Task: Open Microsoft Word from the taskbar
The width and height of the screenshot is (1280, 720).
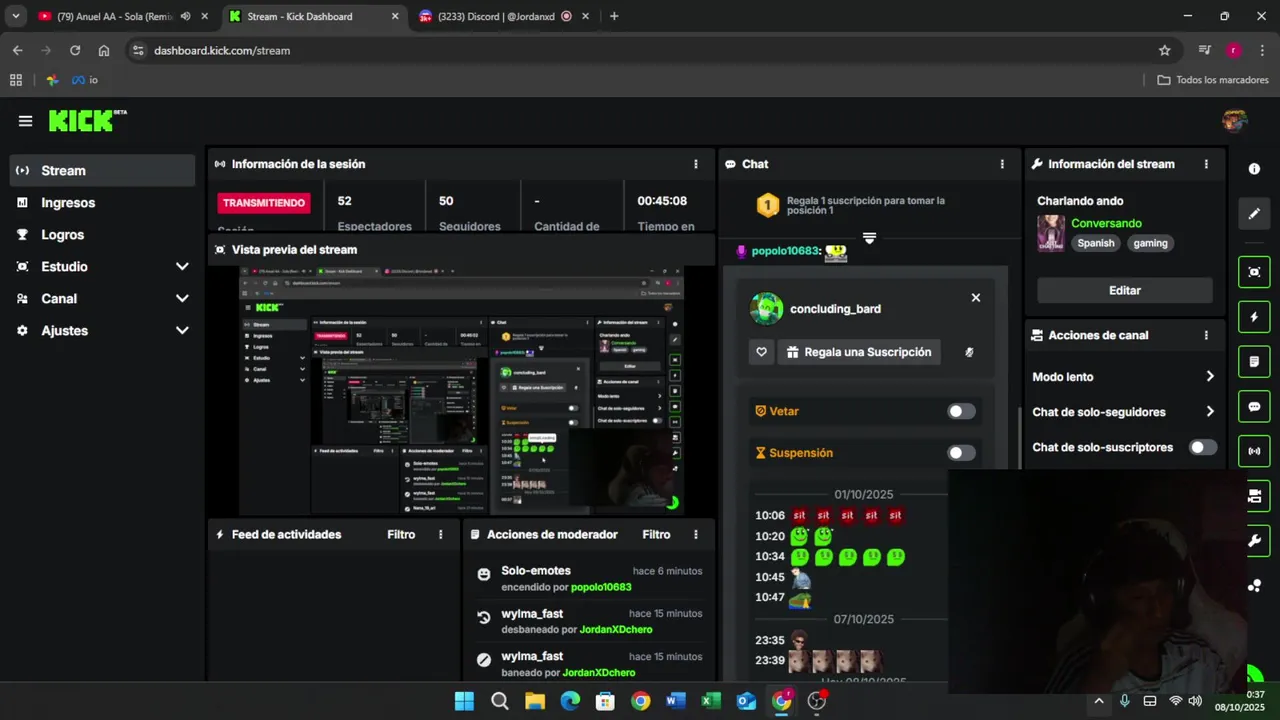Action: coord(676,701)
